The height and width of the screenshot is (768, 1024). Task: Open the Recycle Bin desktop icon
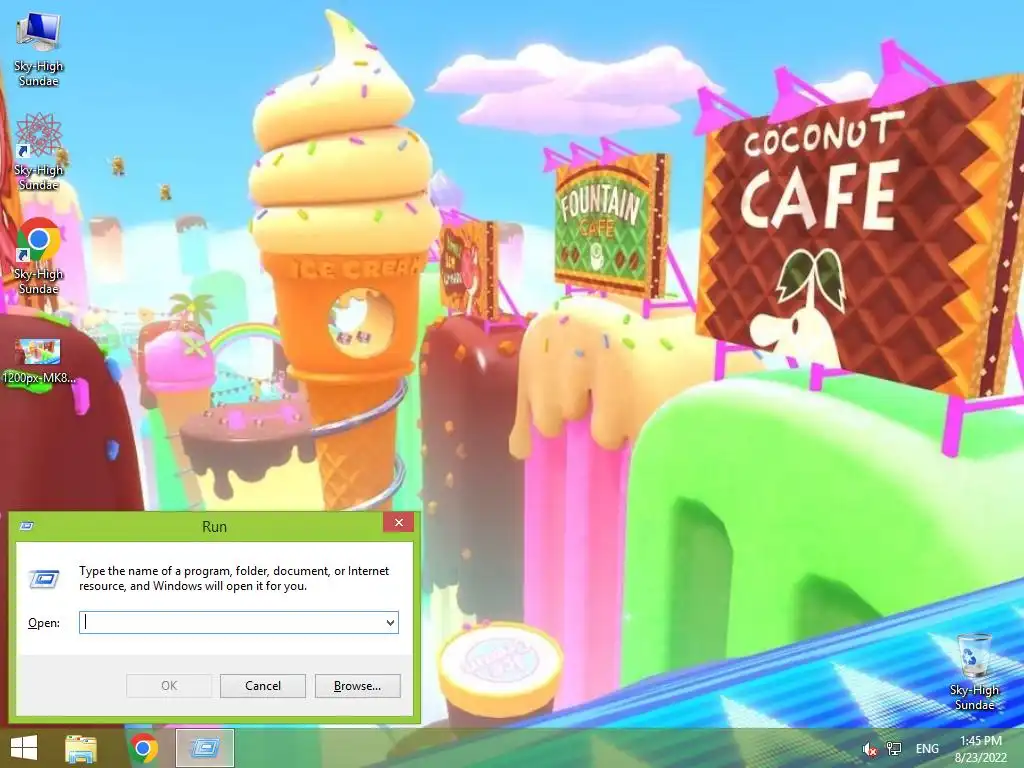pos(974,672)
